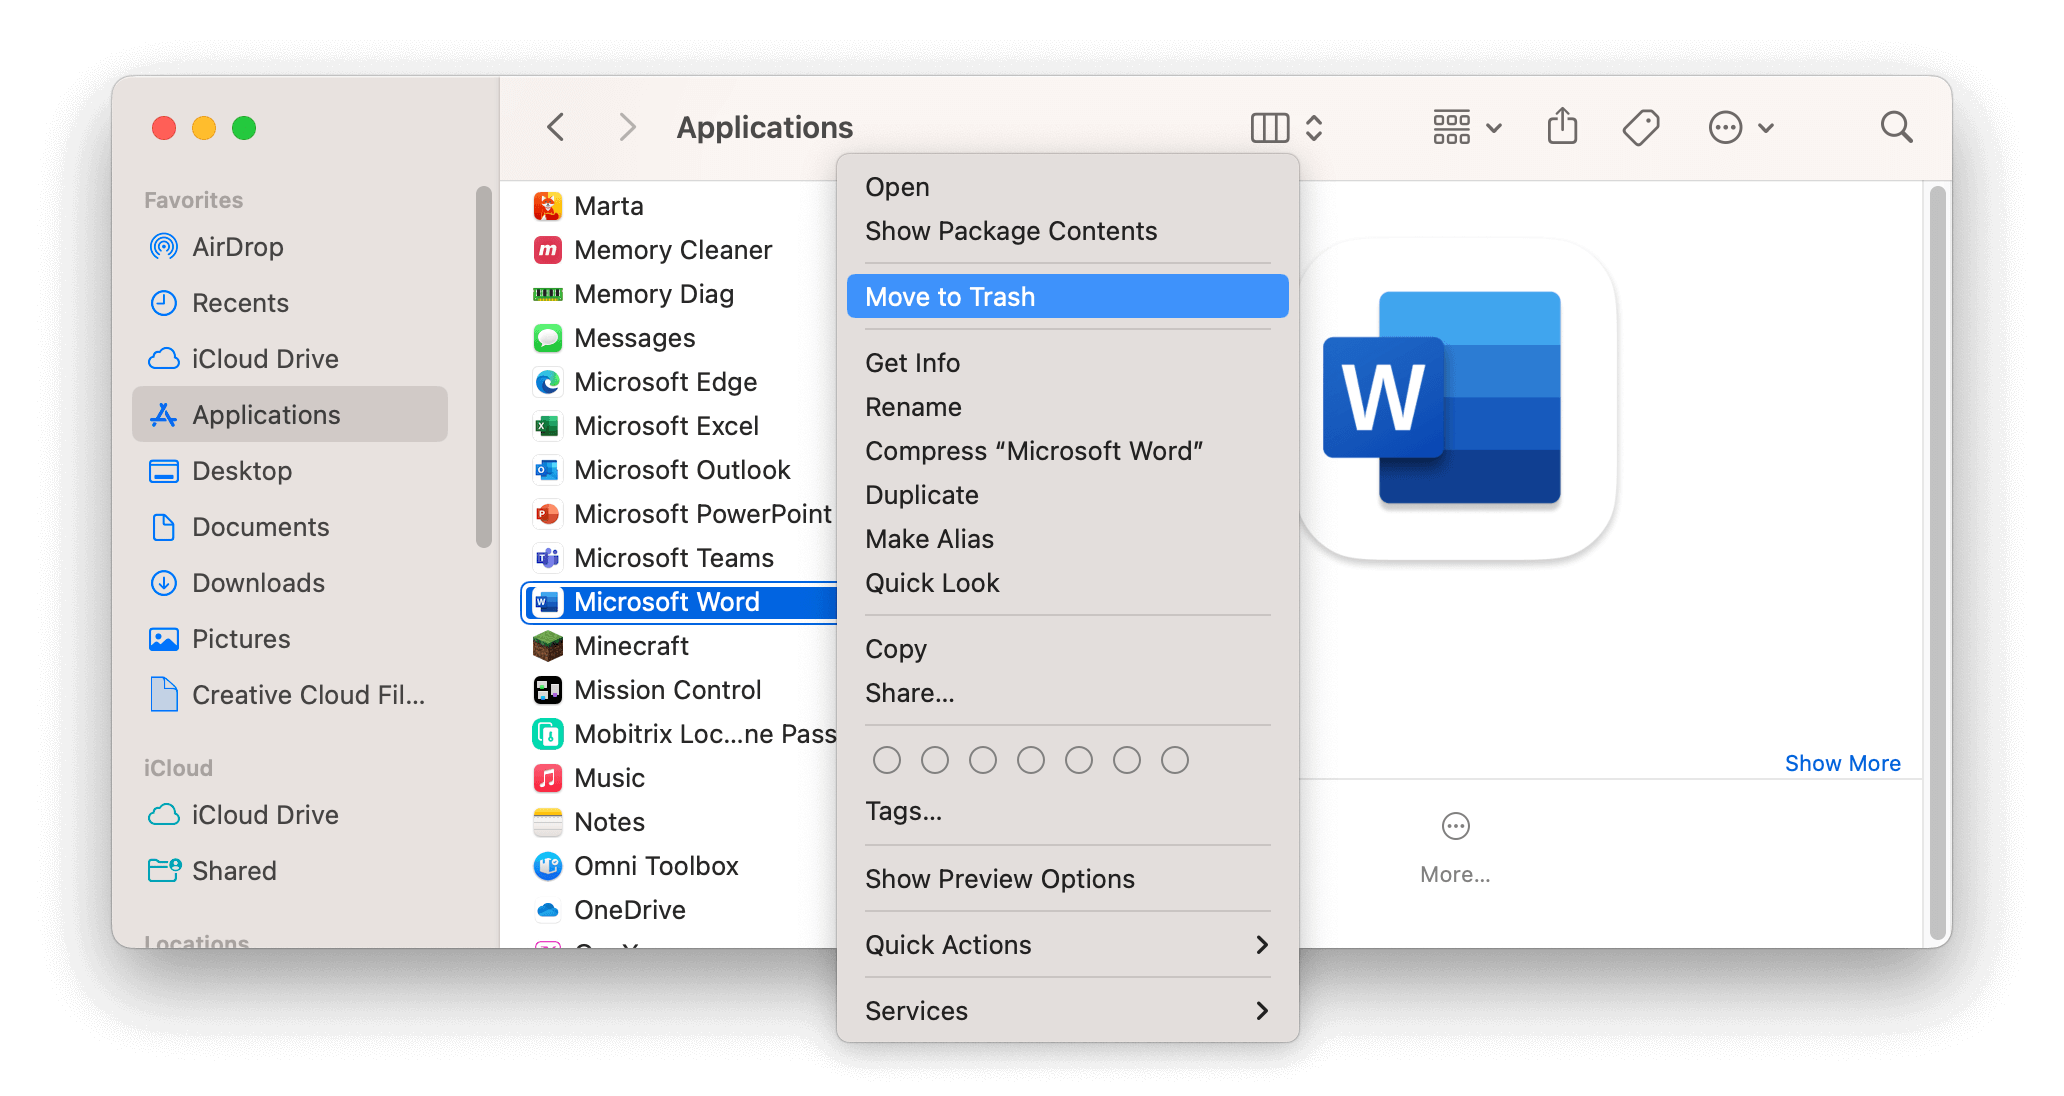The height and width of the screenshot is (1096, 2064).
Task: Select Mobitrix phone passcode app
Action: [680, 734]
